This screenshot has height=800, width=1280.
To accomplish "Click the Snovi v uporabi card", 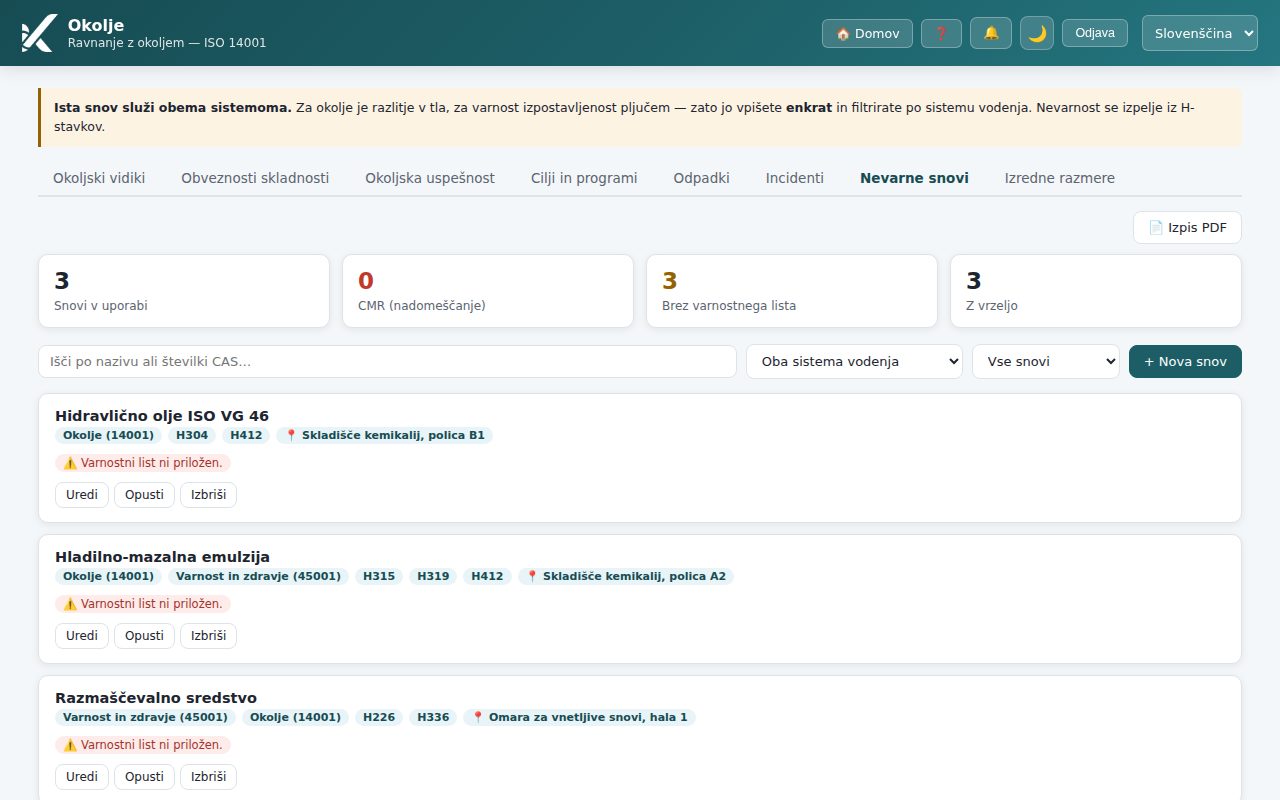I will 184,291.
